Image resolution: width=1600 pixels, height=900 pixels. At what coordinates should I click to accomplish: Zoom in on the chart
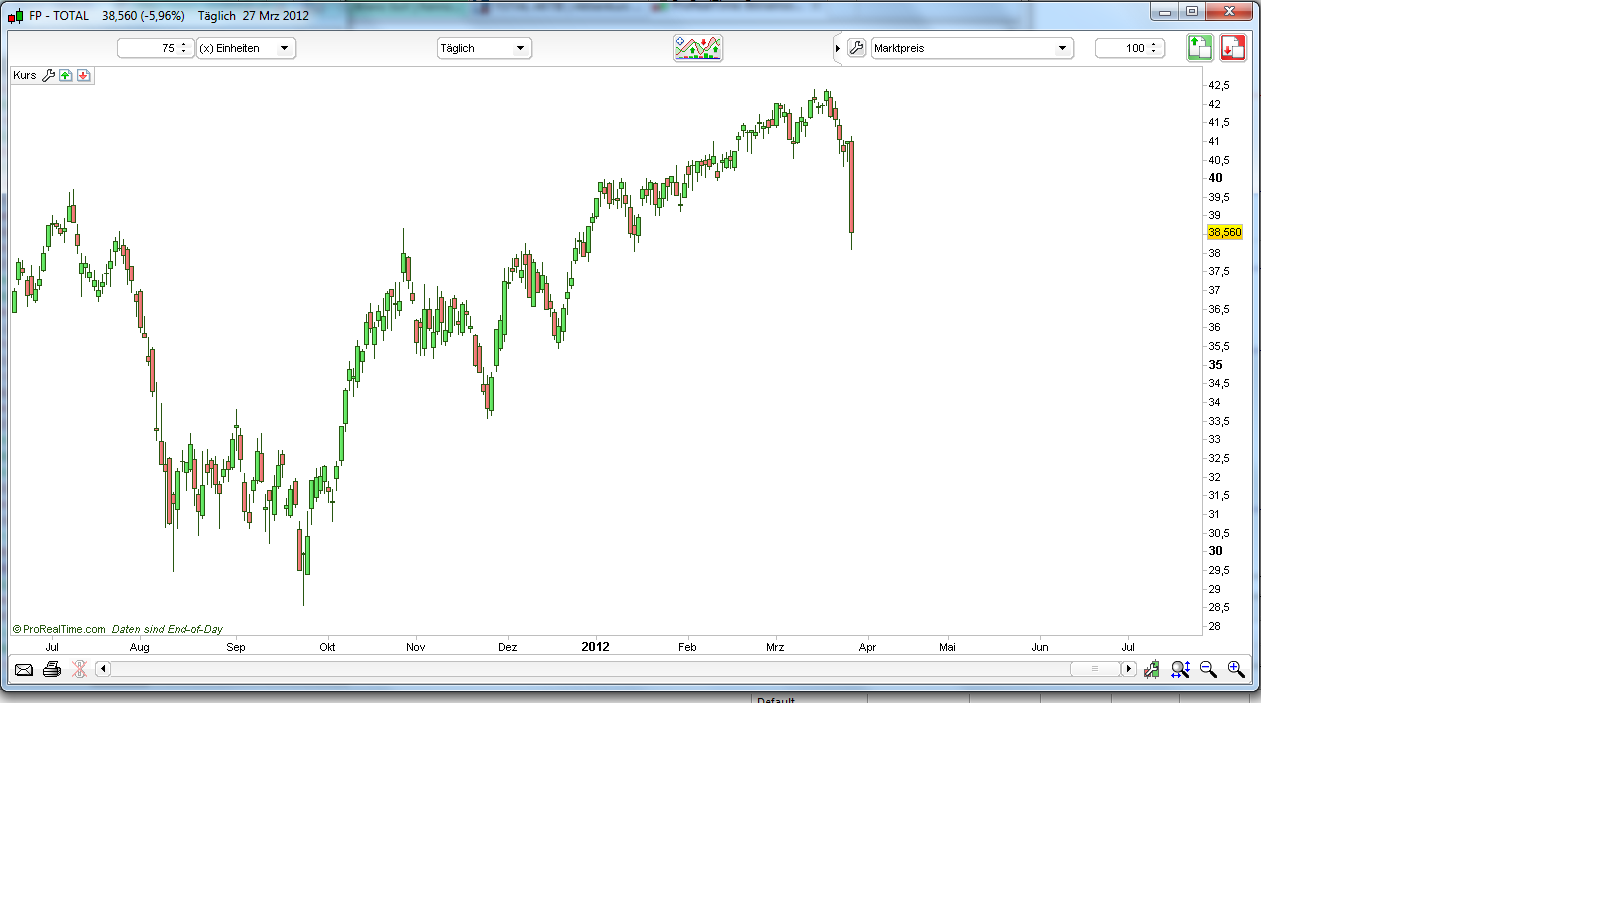tap(1236, 669)
